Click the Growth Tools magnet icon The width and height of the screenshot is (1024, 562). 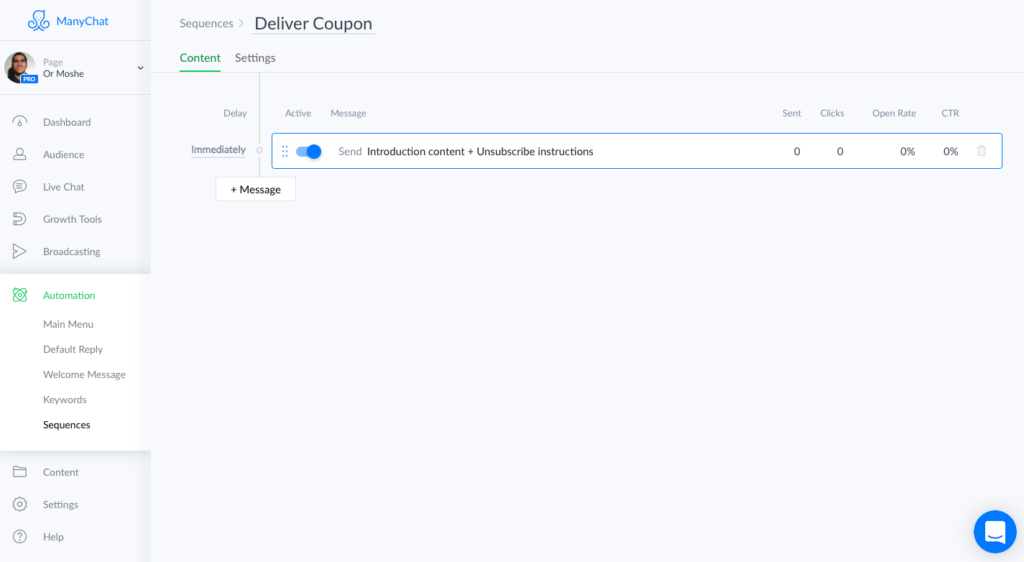(x=20, y=219)
